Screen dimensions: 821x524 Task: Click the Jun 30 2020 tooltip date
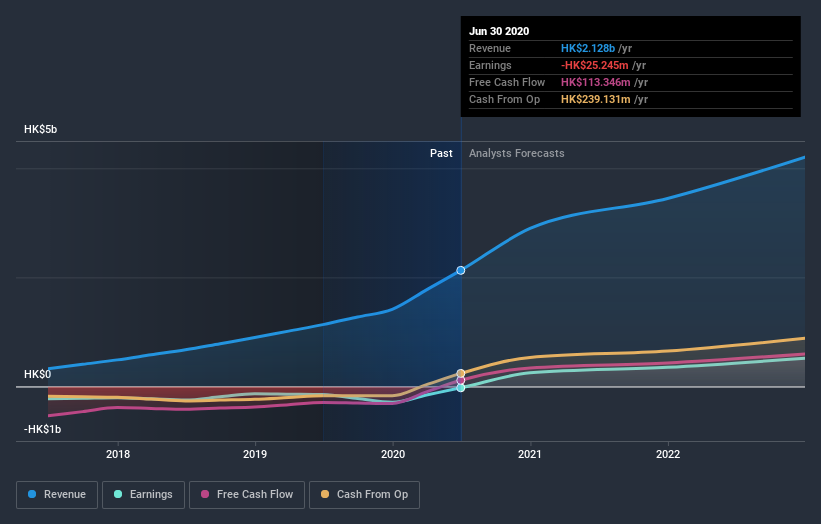tap(499, 31)
